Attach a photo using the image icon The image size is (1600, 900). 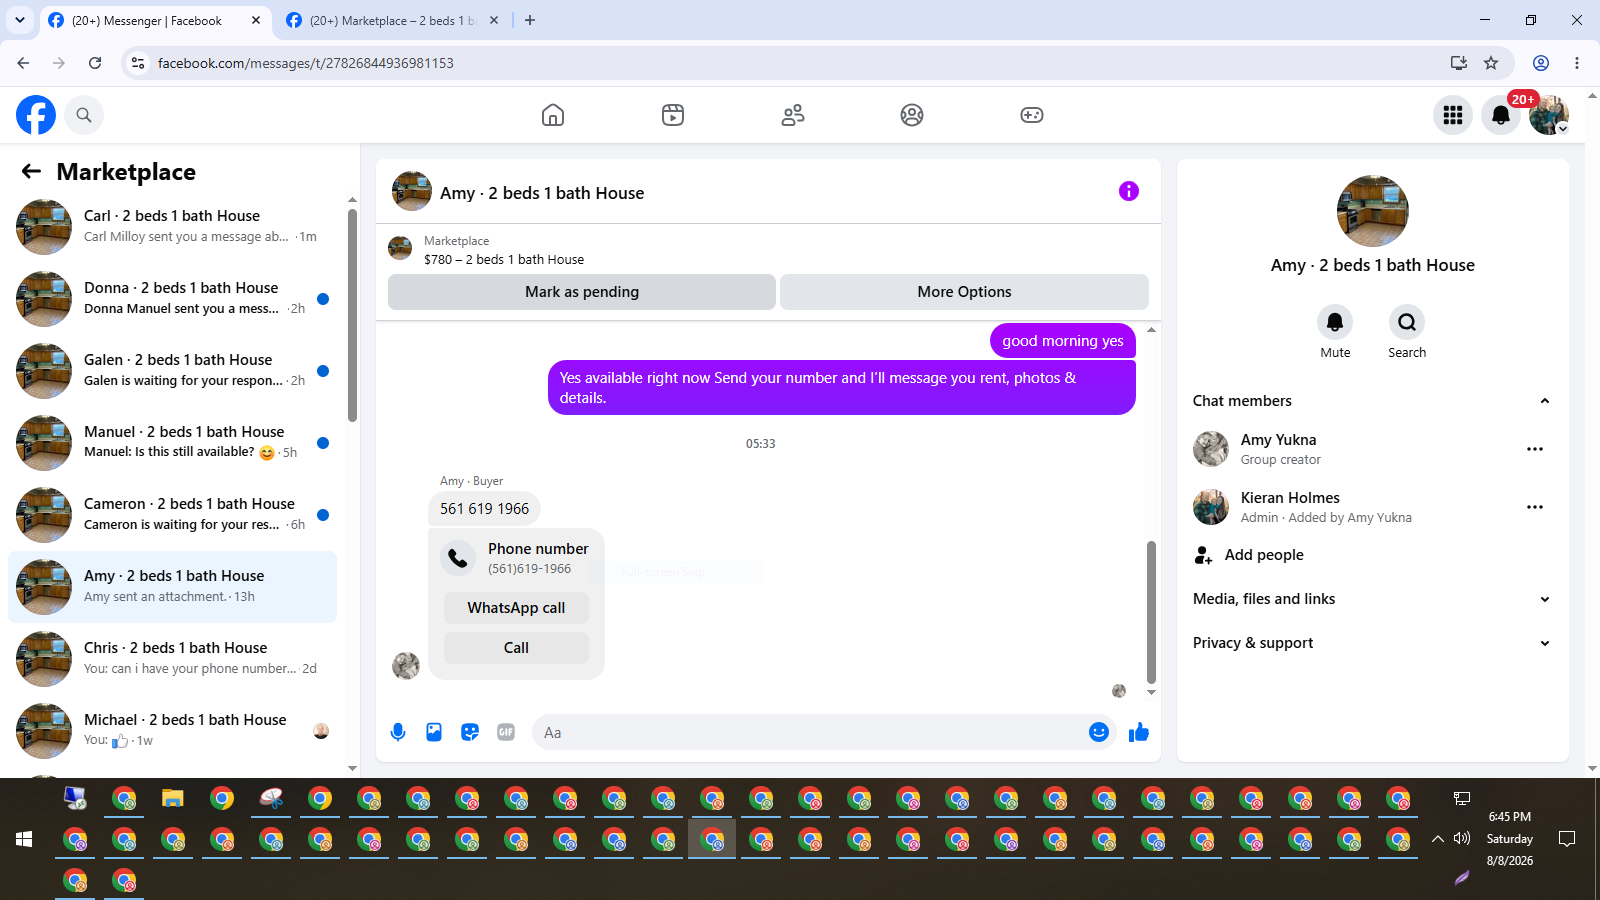tap(434, 732)
